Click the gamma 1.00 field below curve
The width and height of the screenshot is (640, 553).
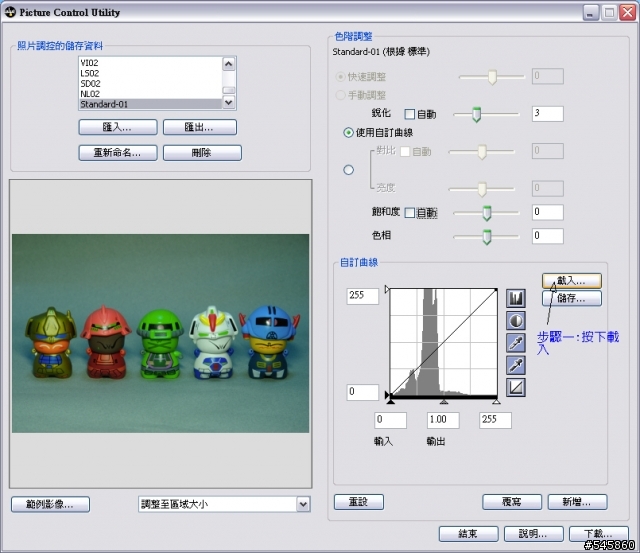point(443,420)
